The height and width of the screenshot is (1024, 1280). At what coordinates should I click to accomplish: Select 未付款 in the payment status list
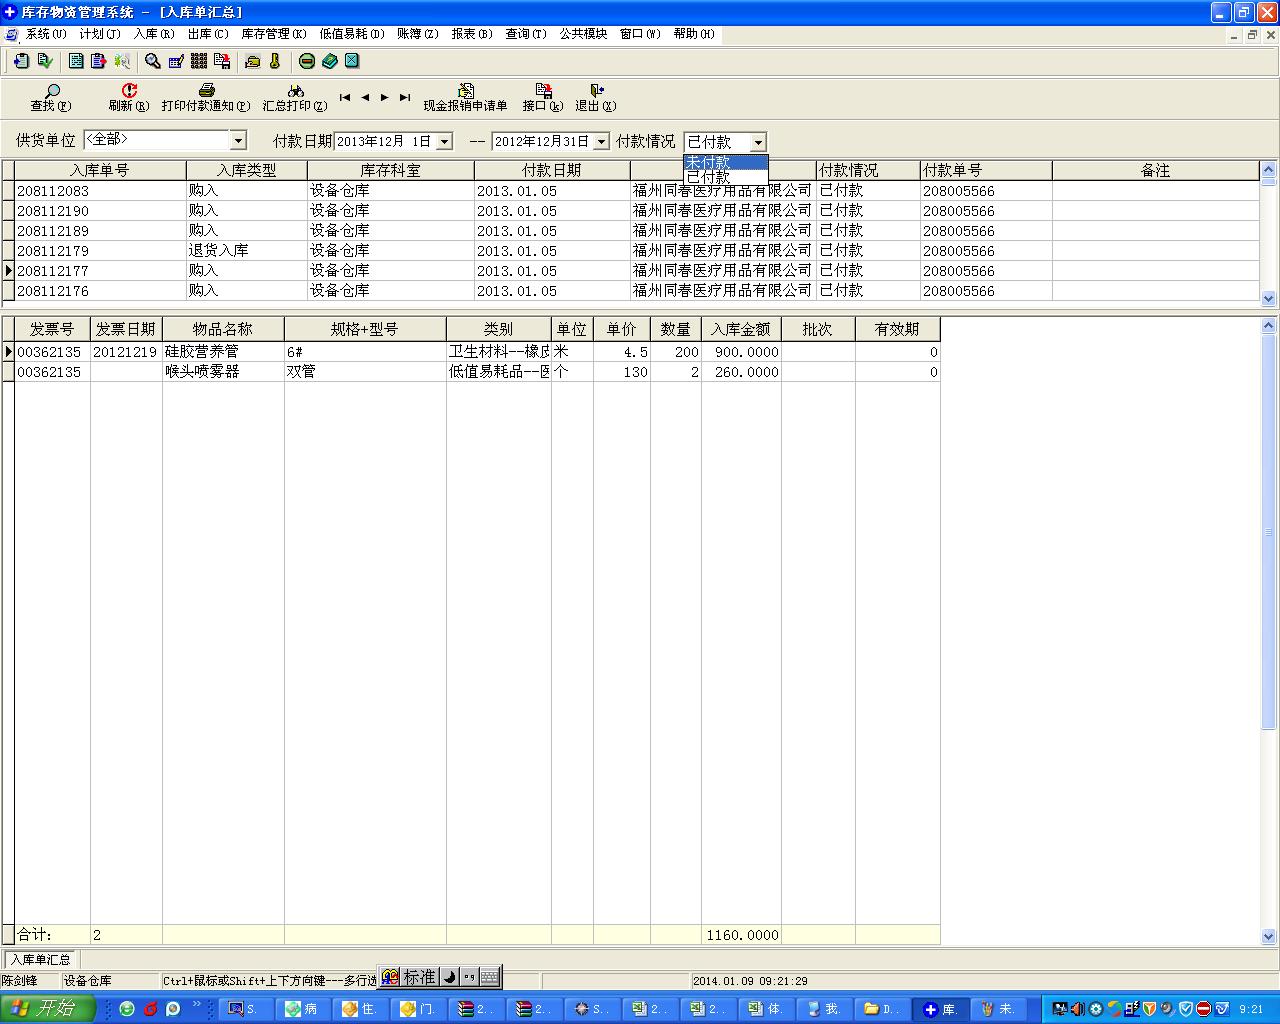(x=708, y=162)
